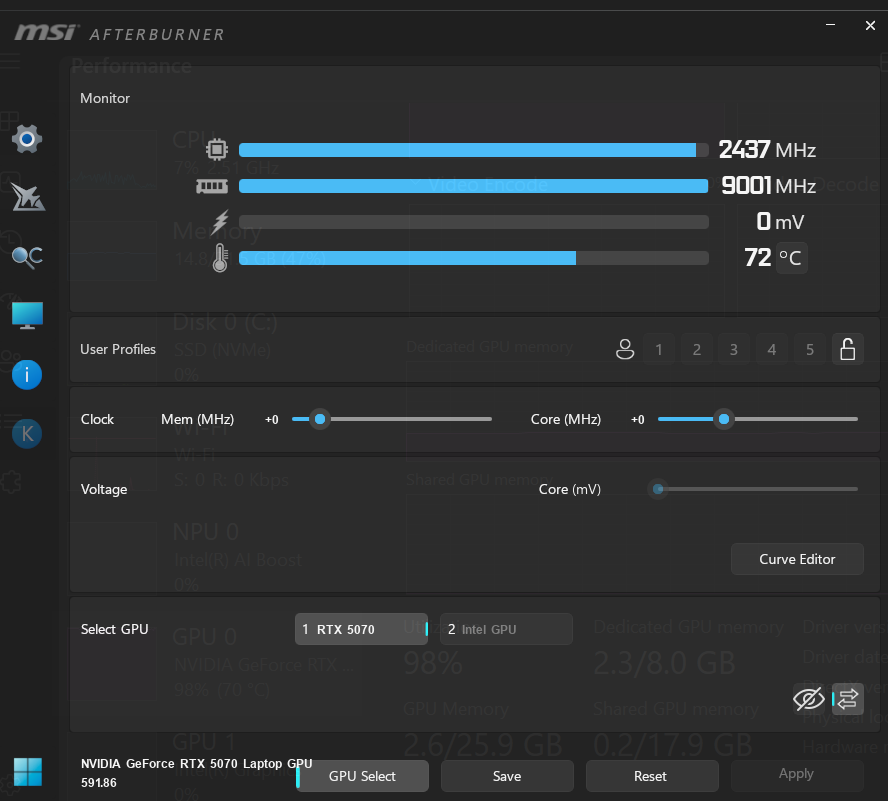Click the Monitor section heading
The height and width of the screenshot is (801, 888).
pos(105,98)
